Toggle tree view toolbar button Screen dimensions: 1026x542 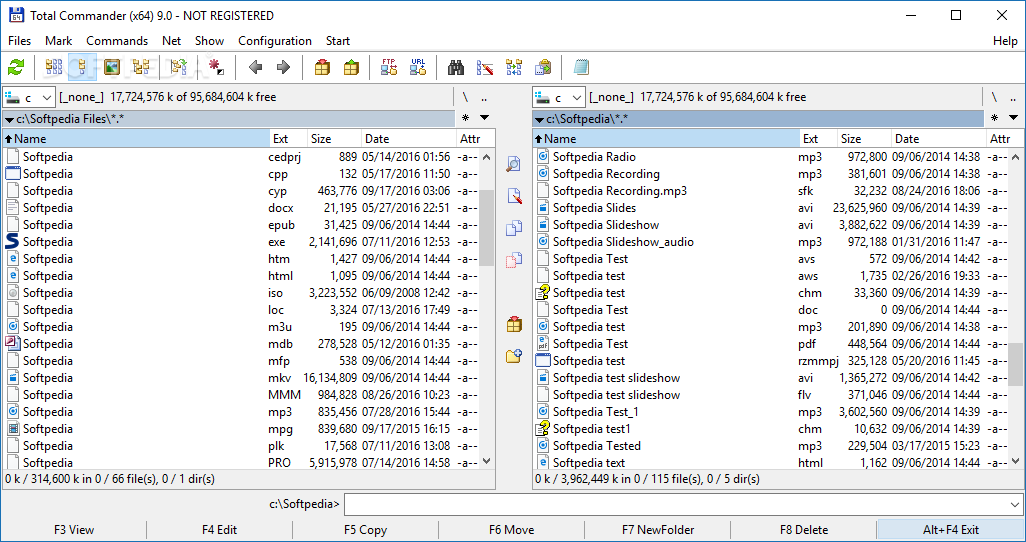[x=141, y=67]
